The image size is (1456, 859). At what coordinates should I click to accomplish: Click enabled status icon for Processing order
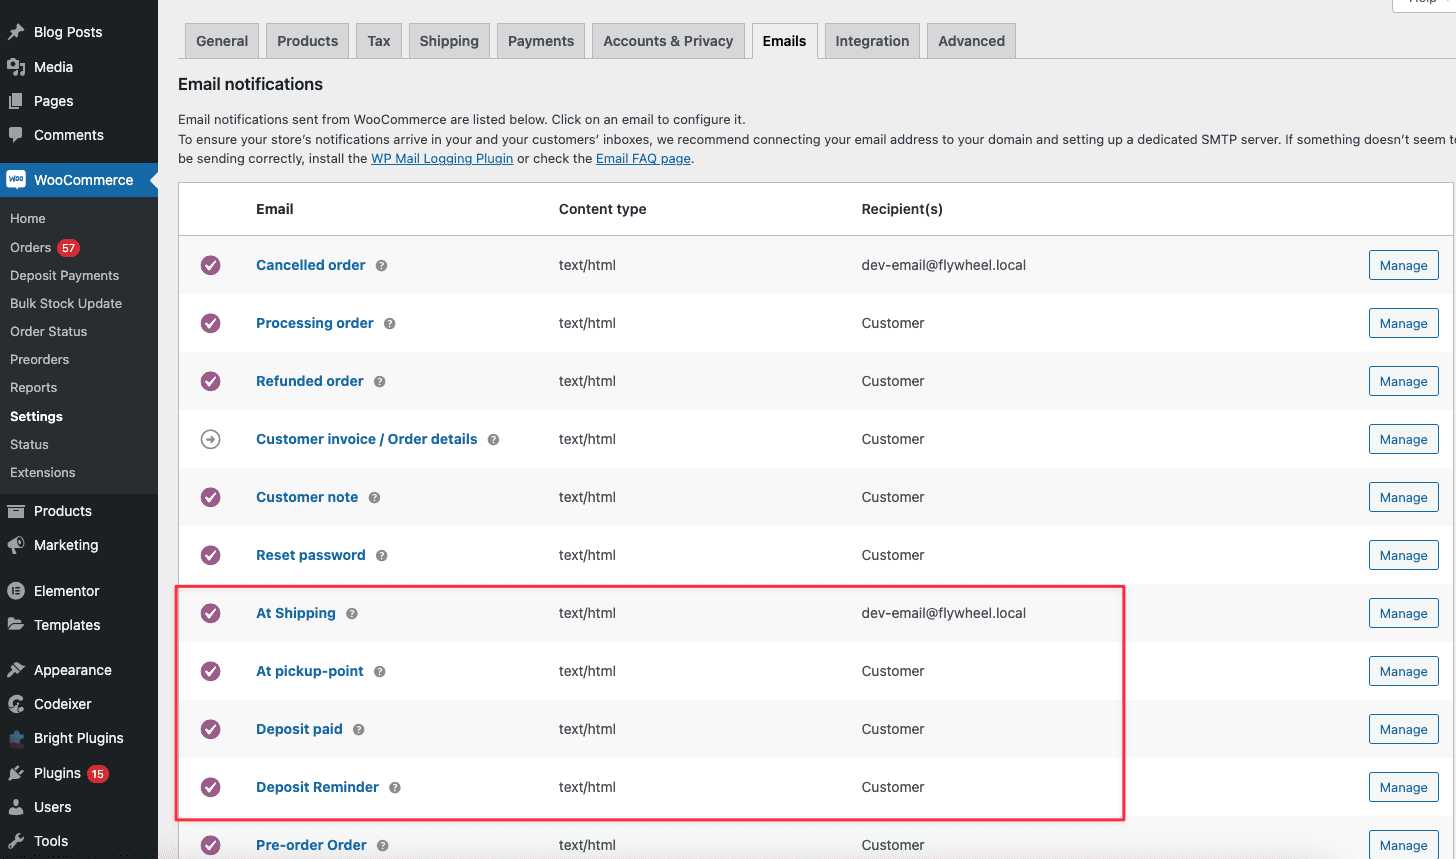[x=210, y=323]
